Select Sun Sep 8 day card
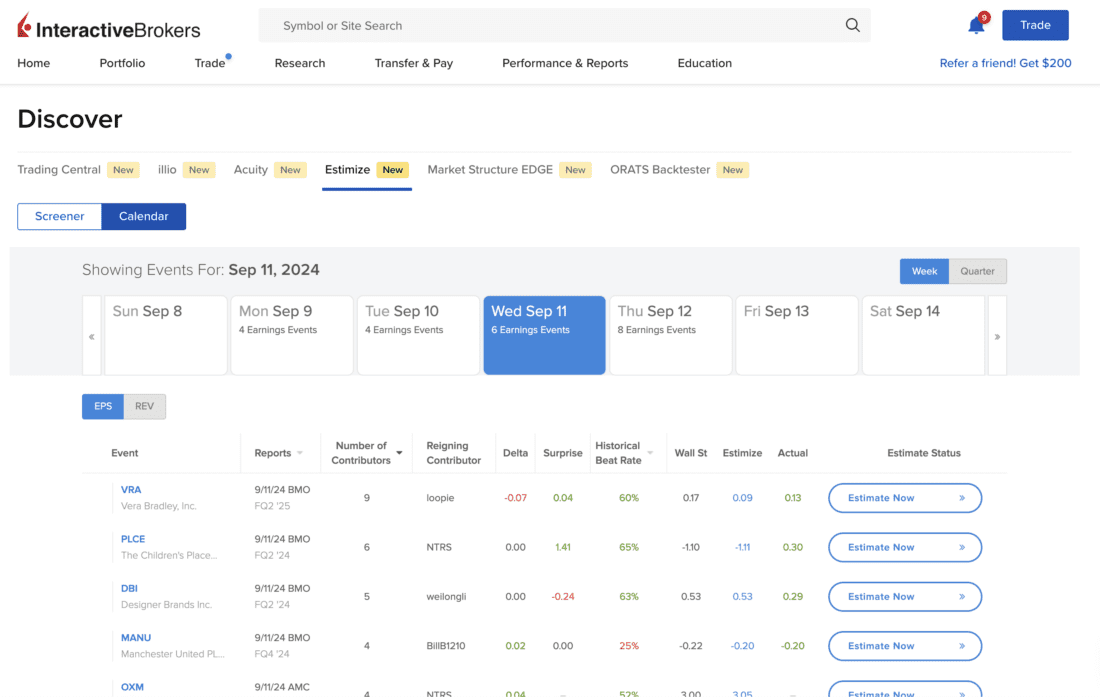This screenshot has width=1100, height=697. pos(166,335)
